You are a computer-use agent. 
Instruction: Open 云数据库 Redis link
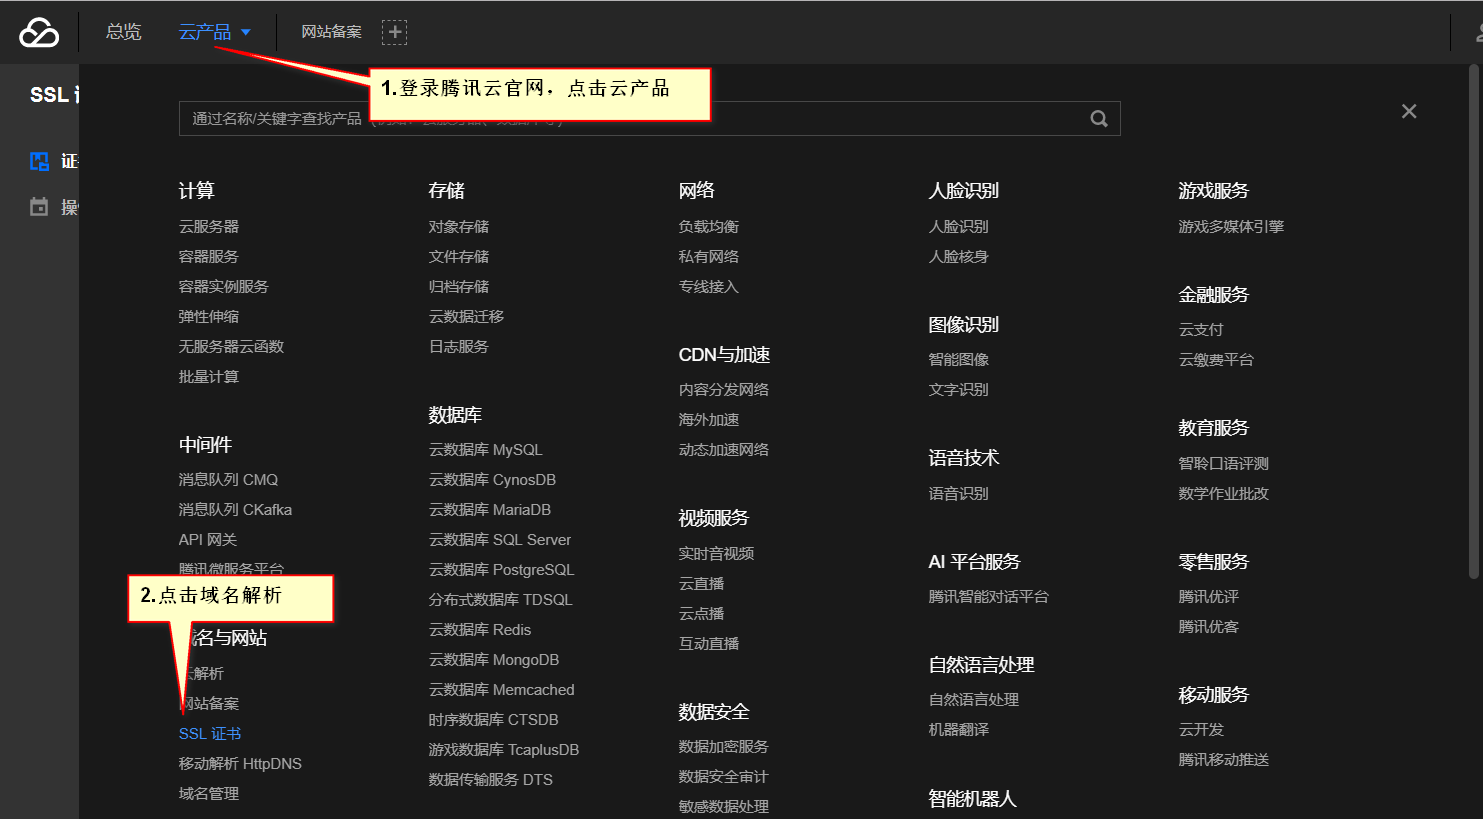[x=480, y=630]
